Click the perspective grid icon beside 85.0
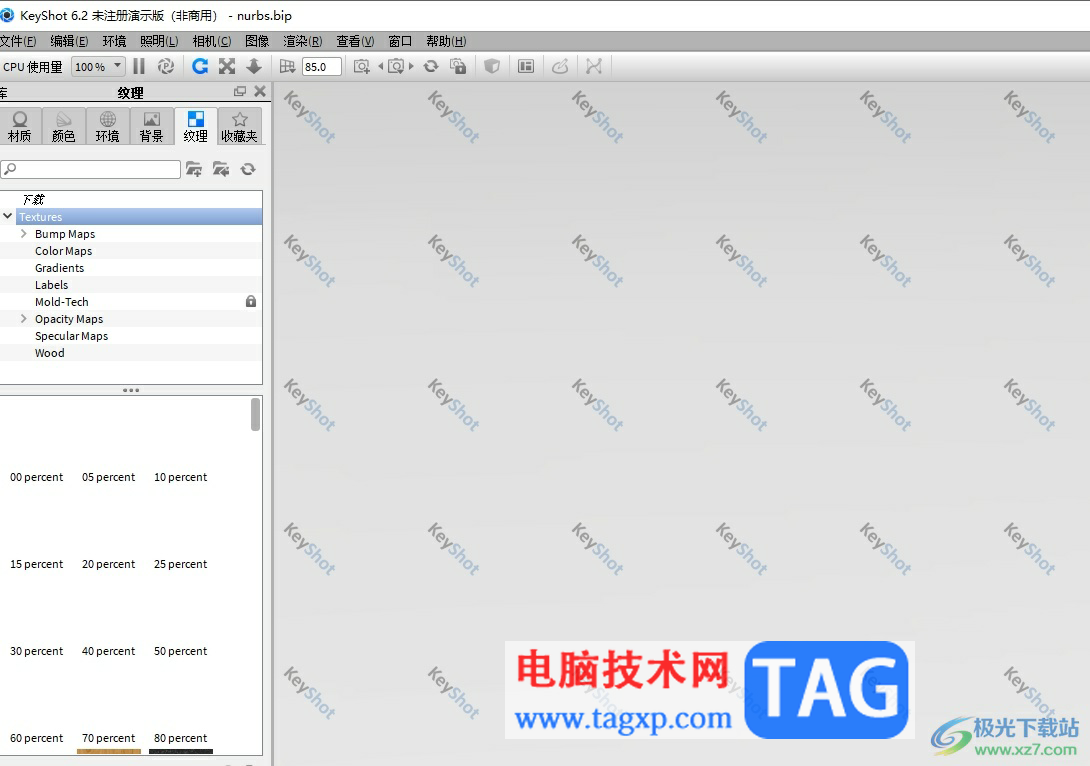The image size is (1090, 766). [x=287, y=66]
